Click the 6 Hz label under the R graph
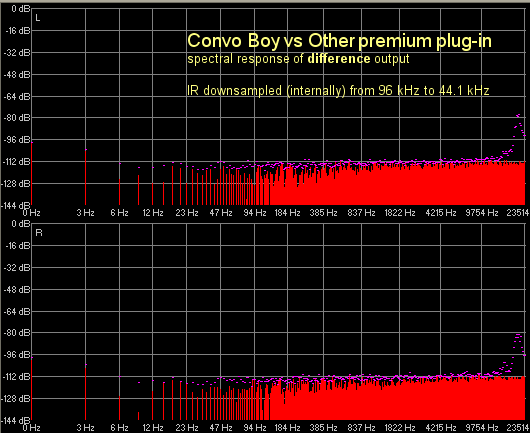 [119, 428]
